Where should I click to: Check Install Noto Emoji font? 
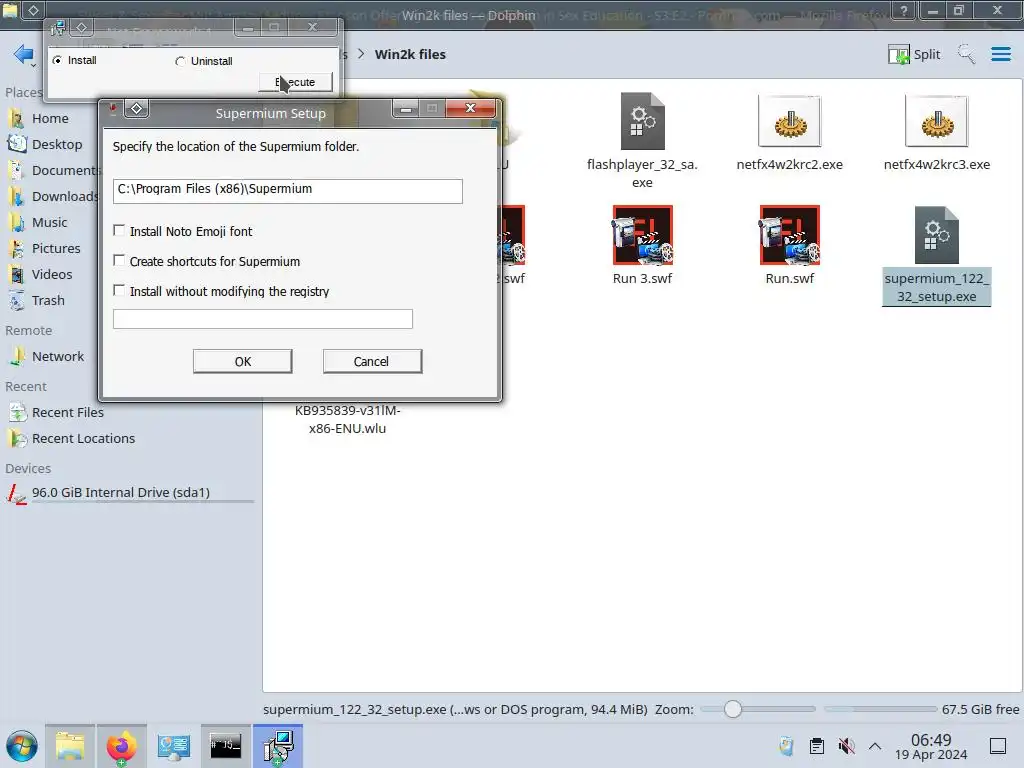(x=119, y=231)
